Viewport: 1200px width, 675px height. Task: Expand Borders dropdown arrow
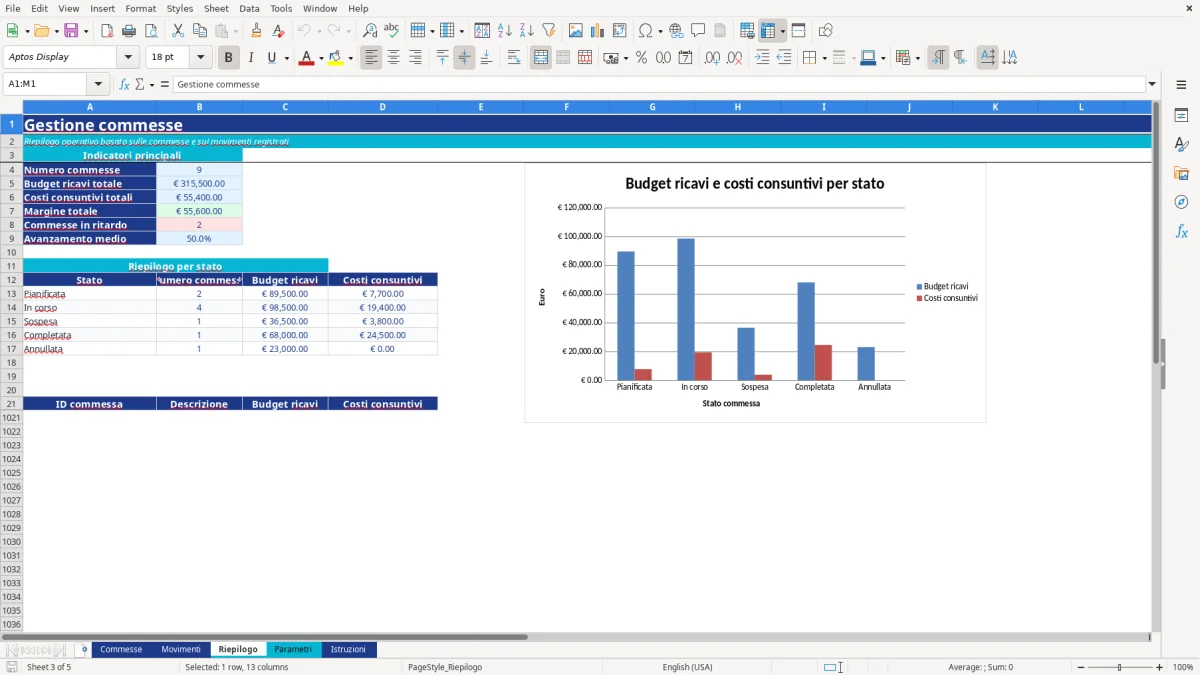[824, 58]
